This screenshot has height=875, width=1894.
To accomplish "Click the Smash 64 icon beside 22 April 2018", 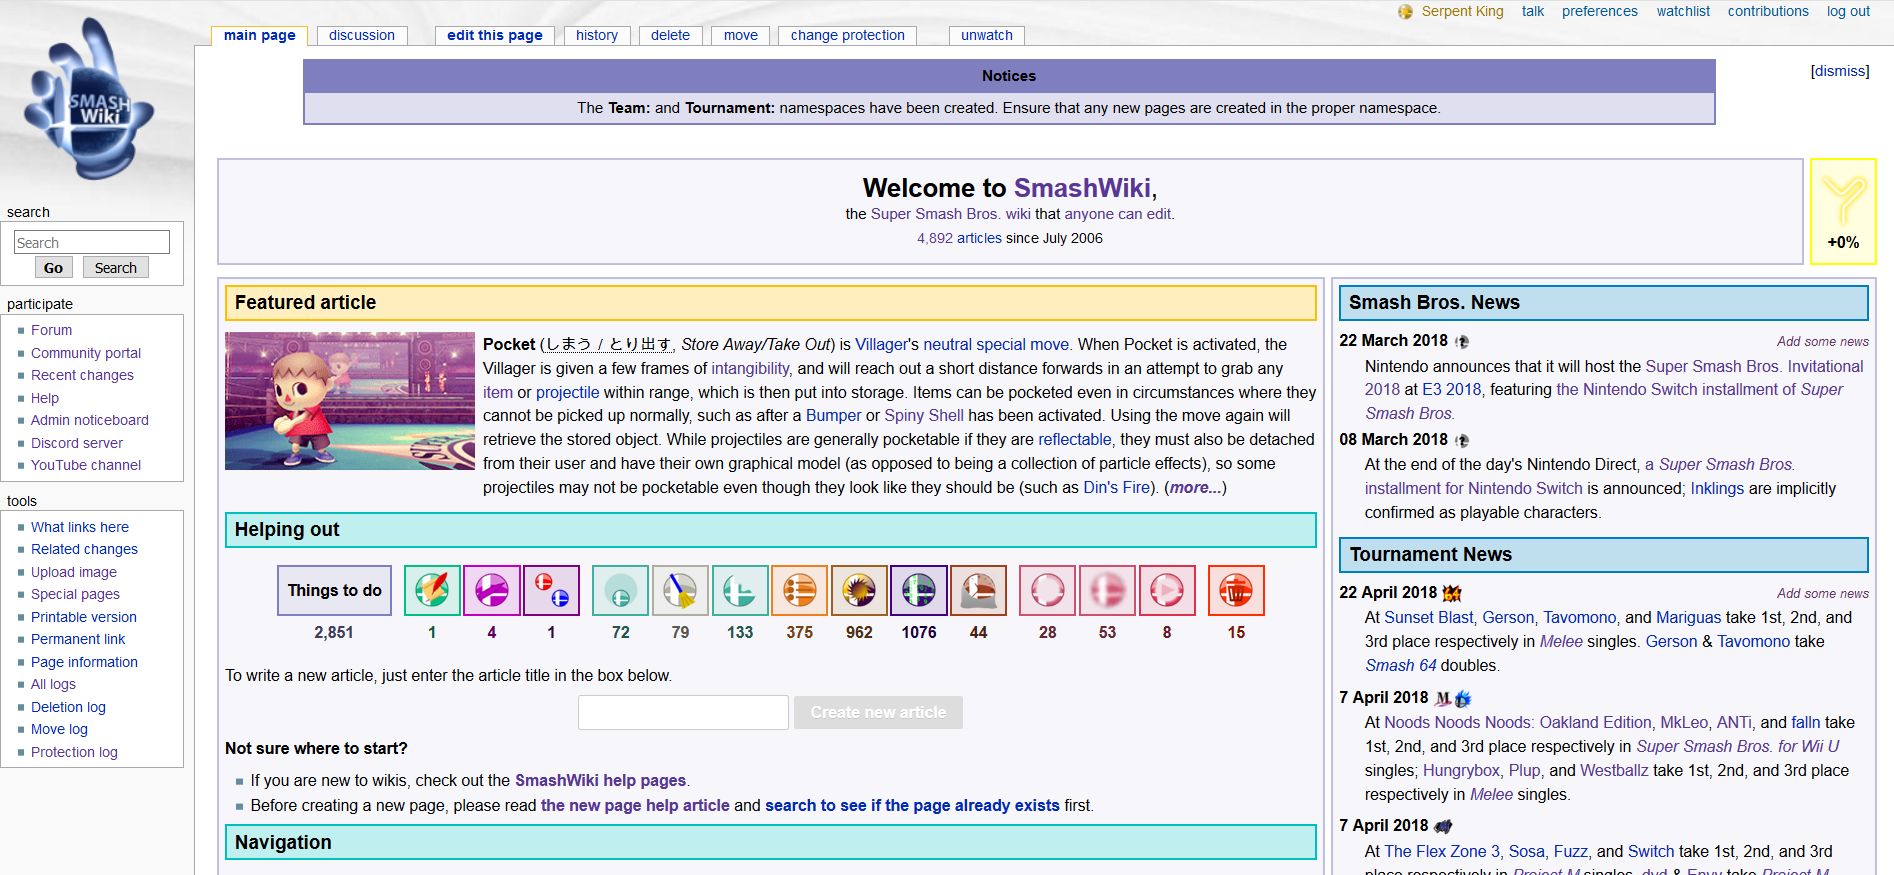I will [1452, 593].
